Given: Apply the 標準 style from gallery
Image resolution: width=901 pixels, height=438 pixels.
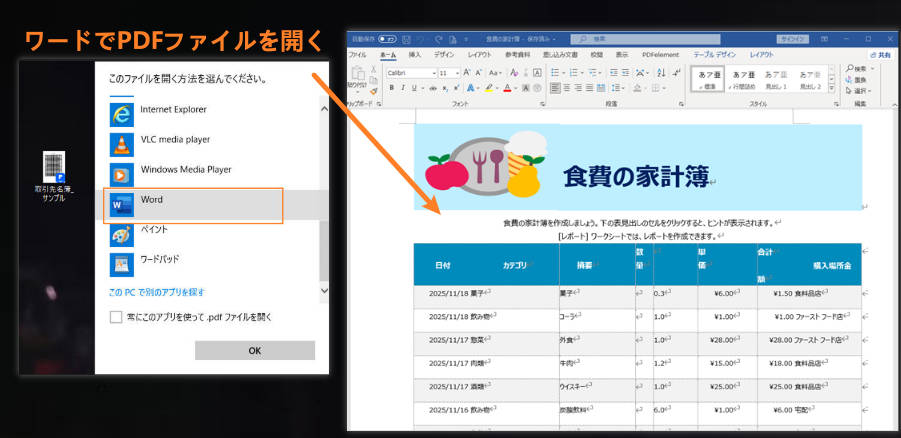Looking at the screenshot, I should point(707,78).
